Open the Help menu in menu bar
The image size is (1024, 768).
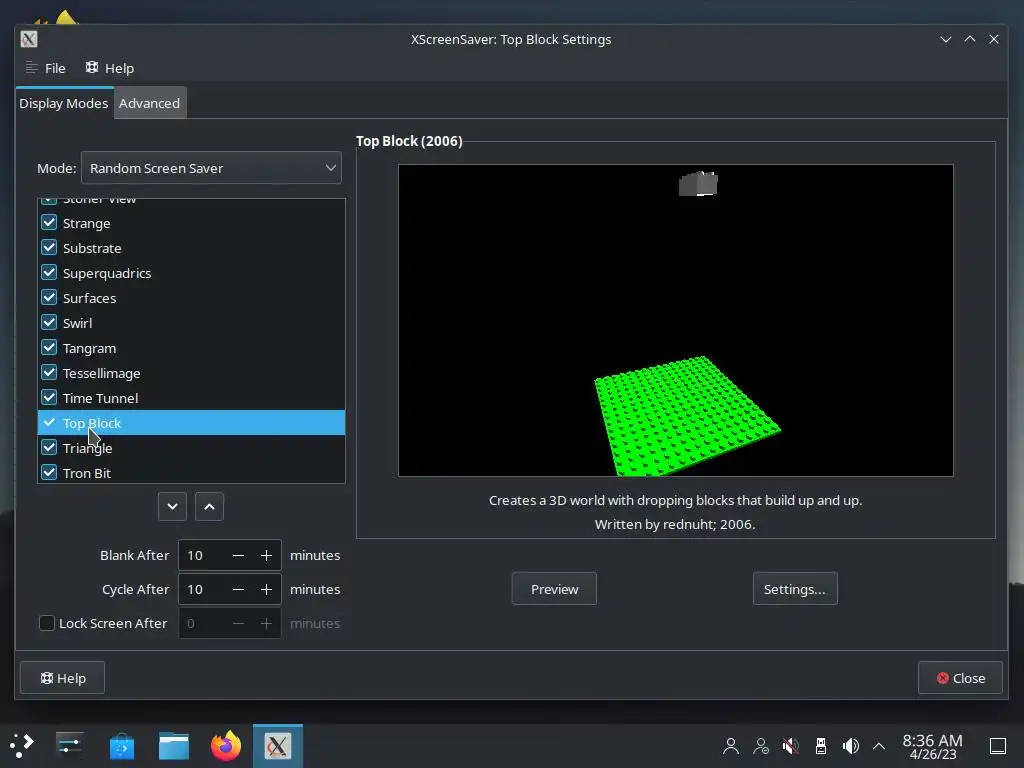click(x=110, y=68)
